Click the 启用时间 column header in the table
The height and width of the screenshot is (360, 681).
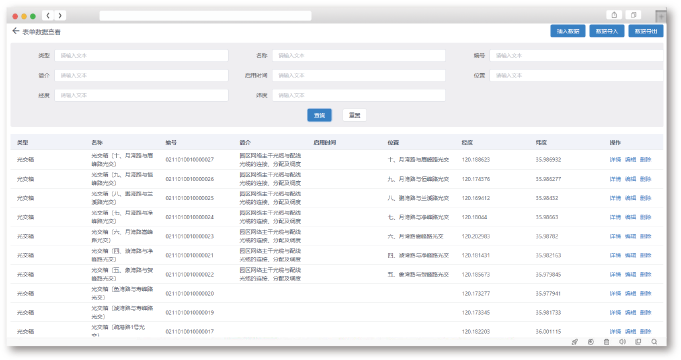325,142
